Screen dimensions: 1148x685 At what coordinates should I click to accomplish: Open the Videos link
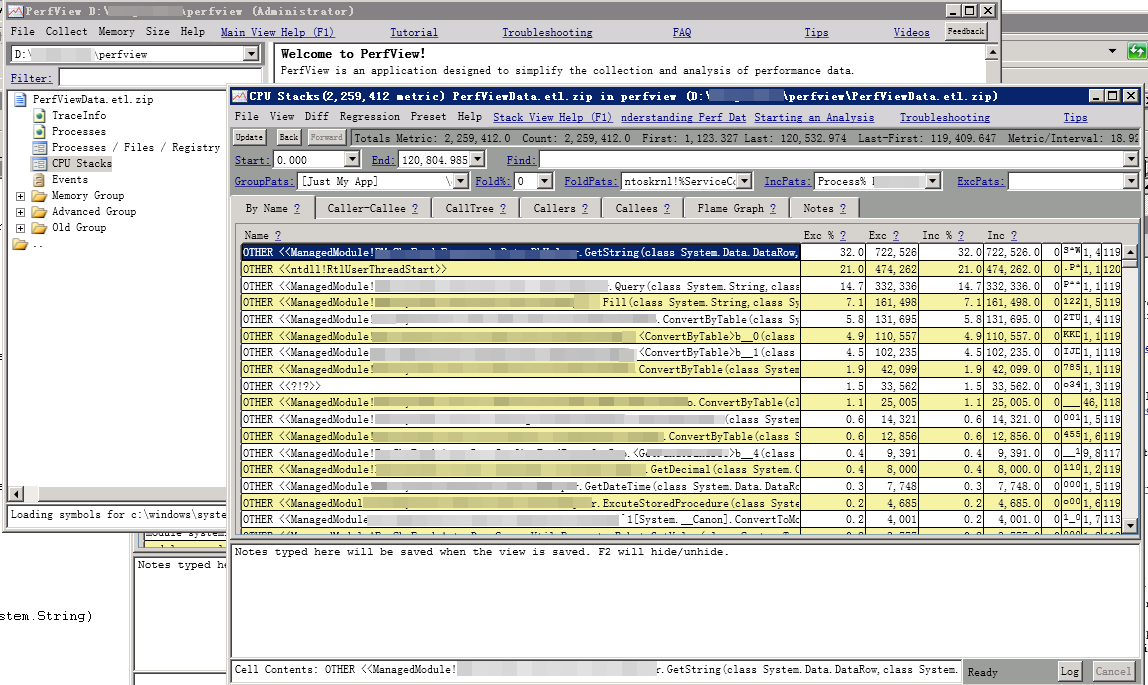click(x=912, y=32)
